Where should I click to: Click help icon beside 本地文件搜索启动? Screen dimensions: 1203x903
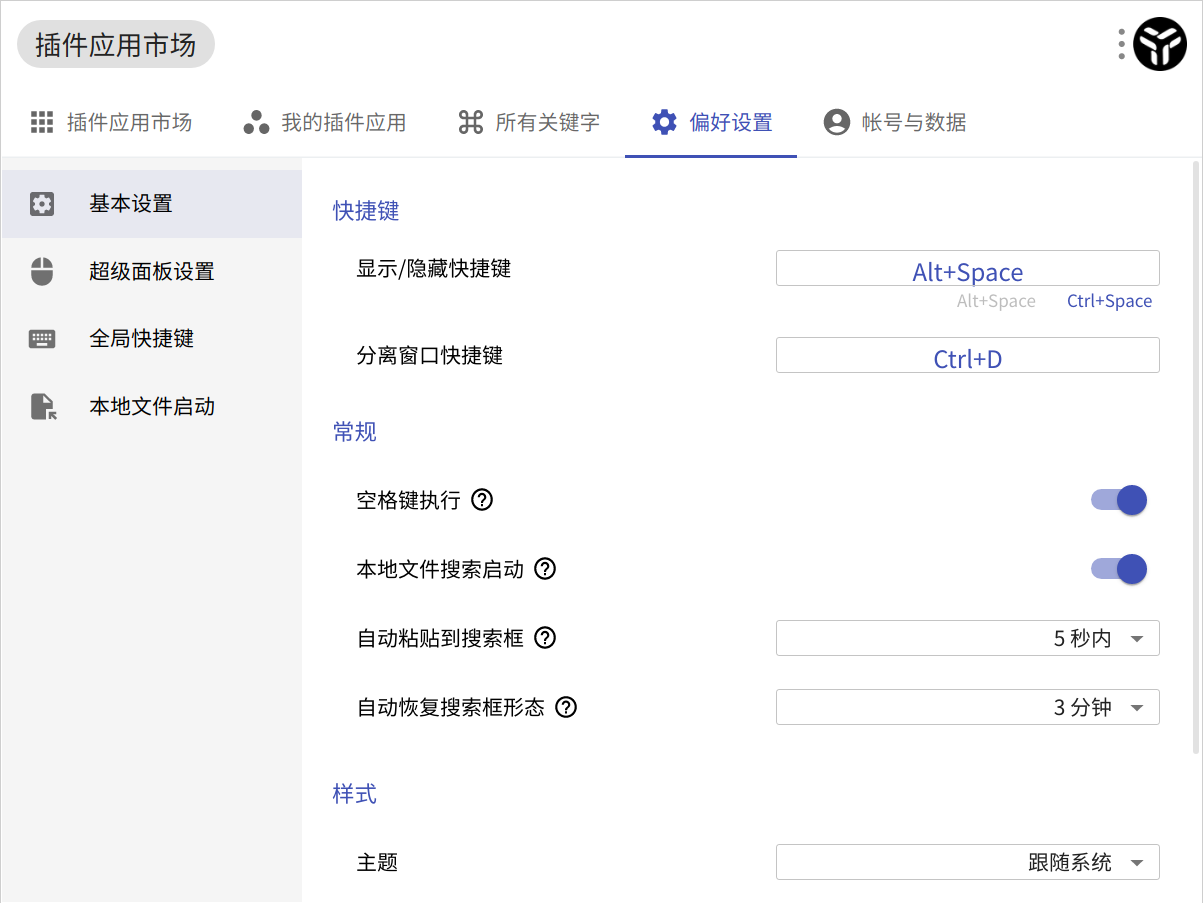point(545,569)
